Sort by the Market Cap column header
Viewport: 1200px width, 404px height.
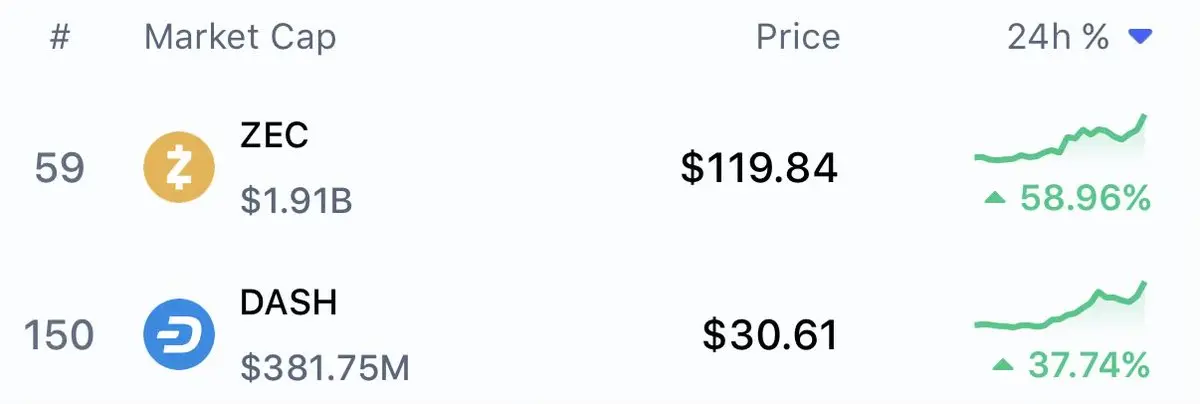click(240, 38)
